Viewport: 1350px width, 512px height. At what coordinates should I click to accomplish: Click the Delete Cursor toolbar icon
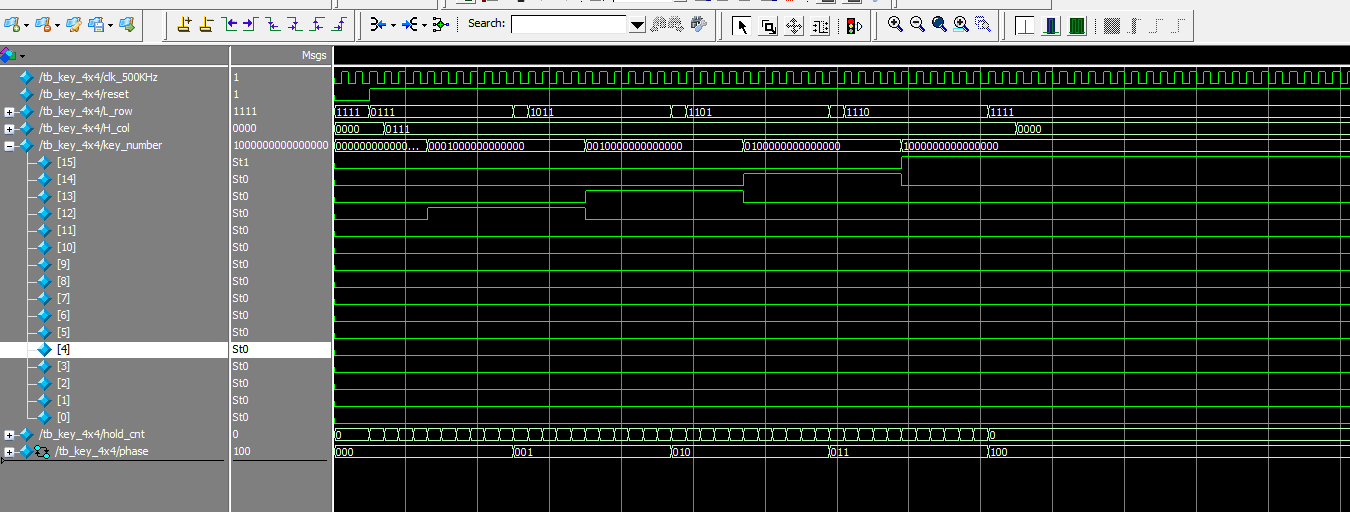(206, 25)
